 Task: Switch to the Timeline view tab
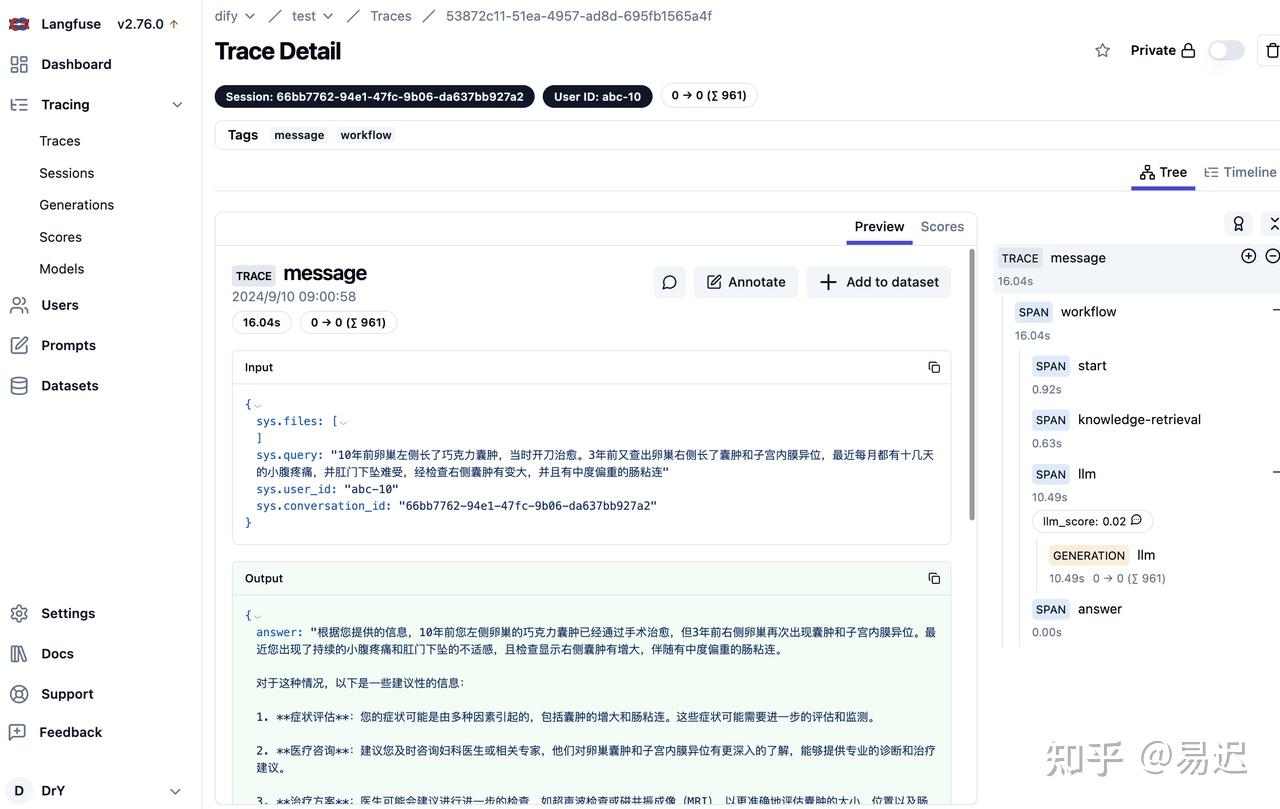click(x=1240, y=172)
